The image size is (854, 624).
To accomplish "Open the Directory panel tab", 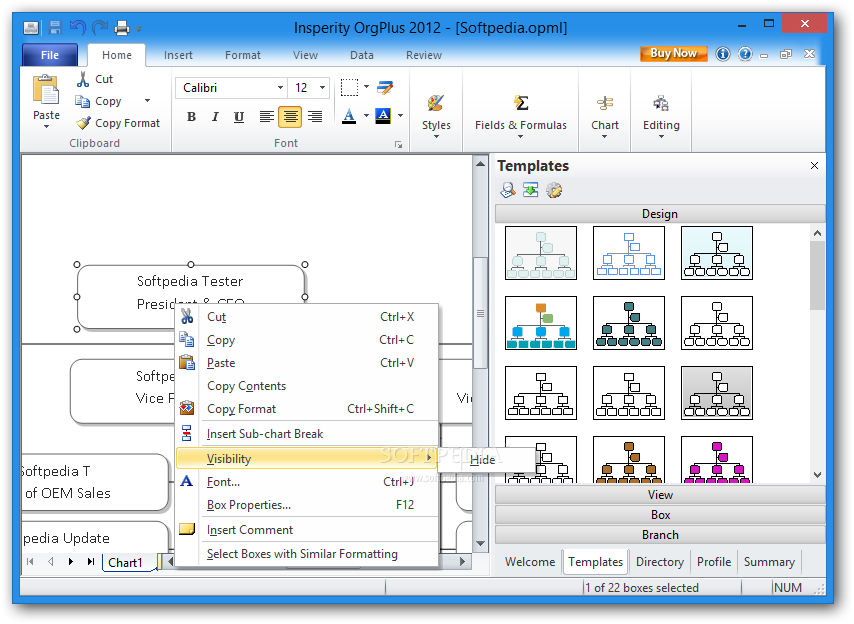I will [x=659, y=562].
